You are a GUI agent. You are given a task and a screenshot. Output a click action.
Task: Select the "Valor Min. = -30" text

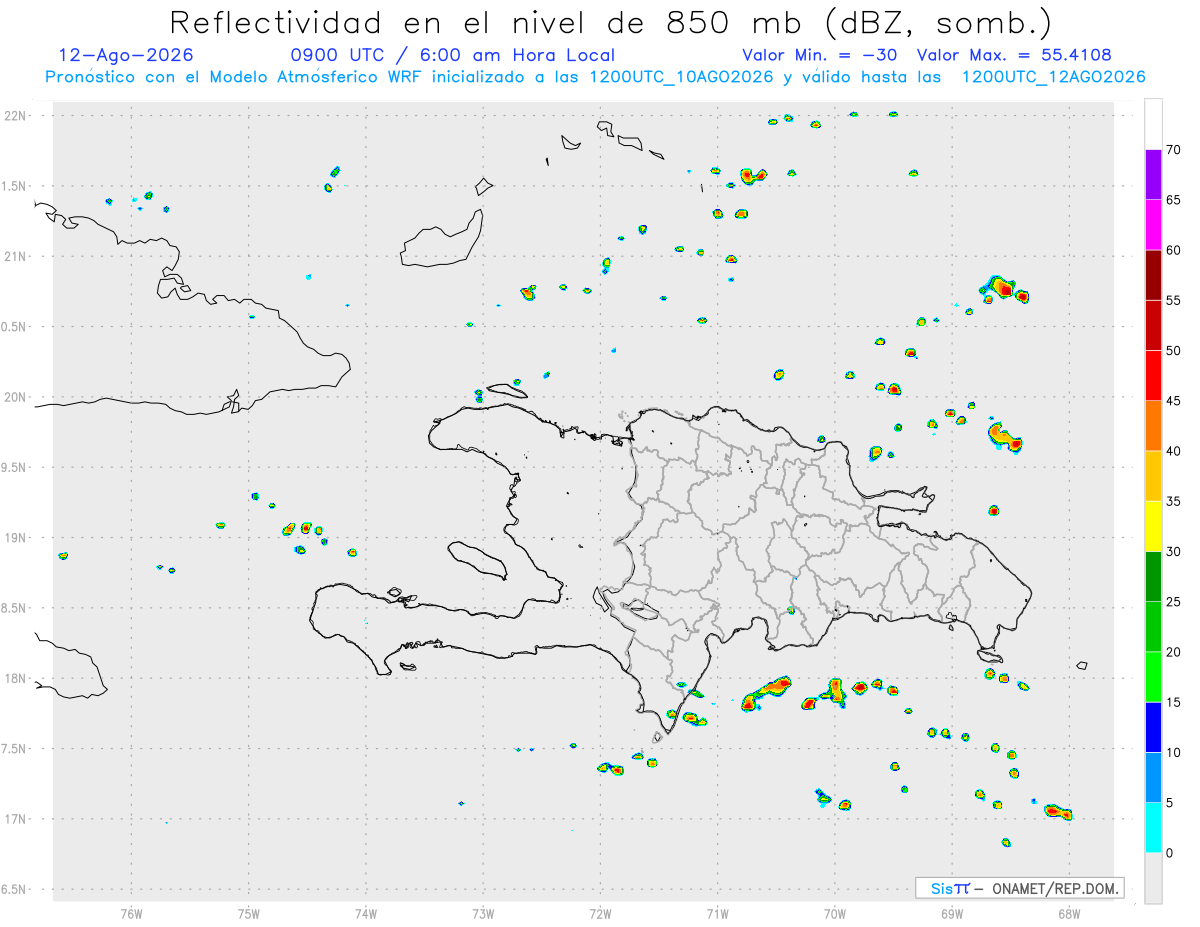(820, 55)
